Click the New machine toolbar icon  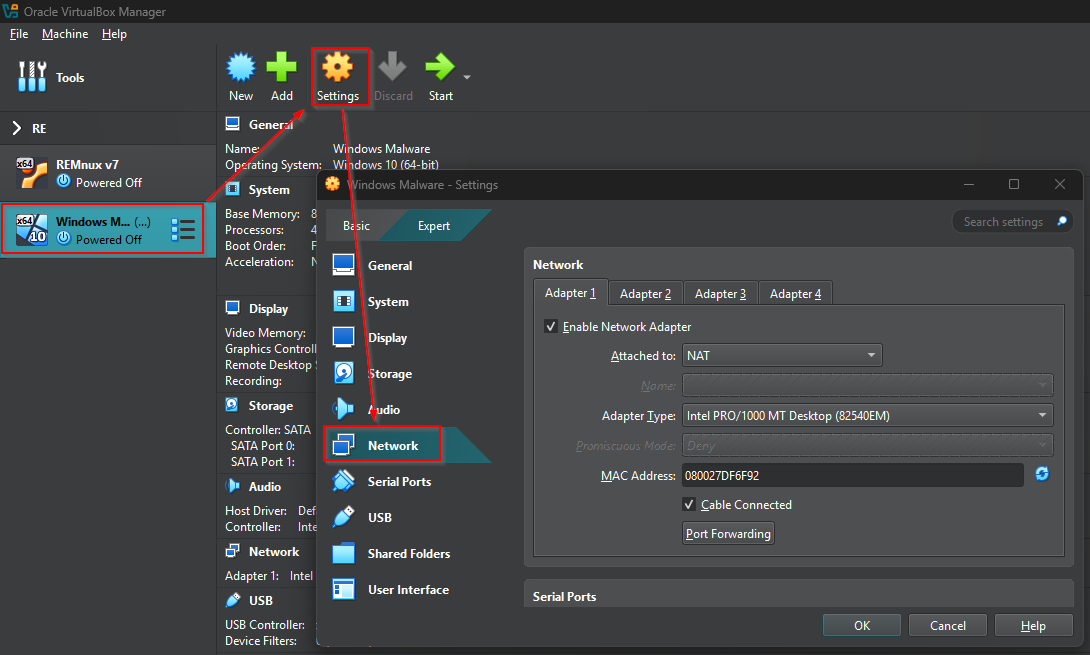pyautogui.click(x=241, y=67)
